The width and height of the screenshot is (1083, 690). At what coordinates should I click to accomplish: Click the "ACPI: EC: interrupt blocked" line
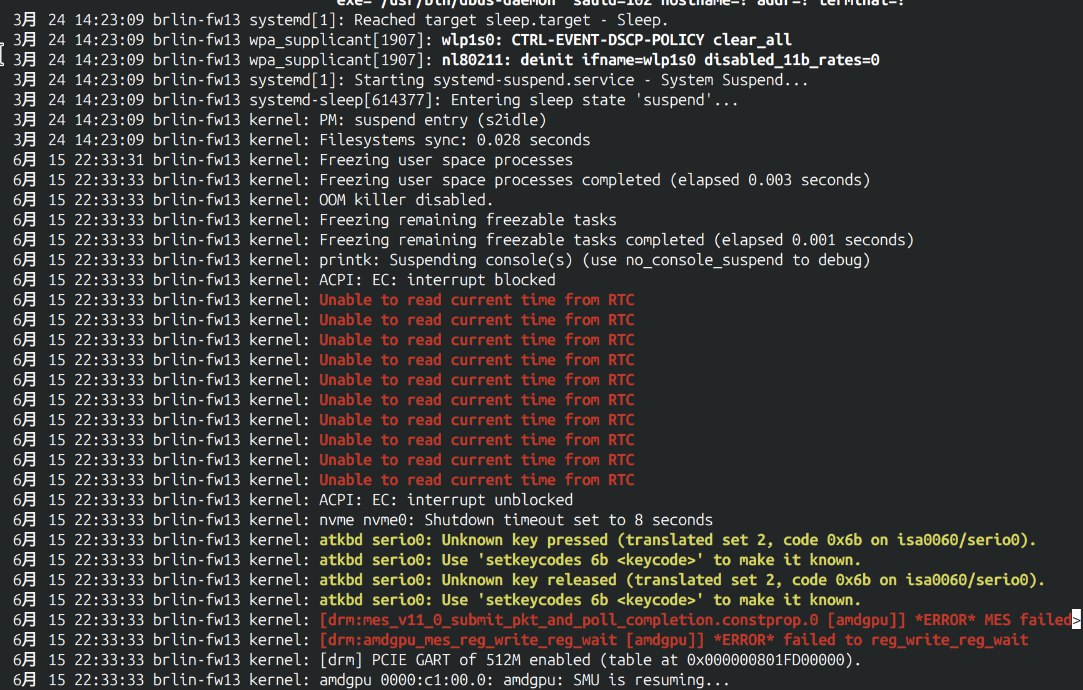tap(437, 280)
